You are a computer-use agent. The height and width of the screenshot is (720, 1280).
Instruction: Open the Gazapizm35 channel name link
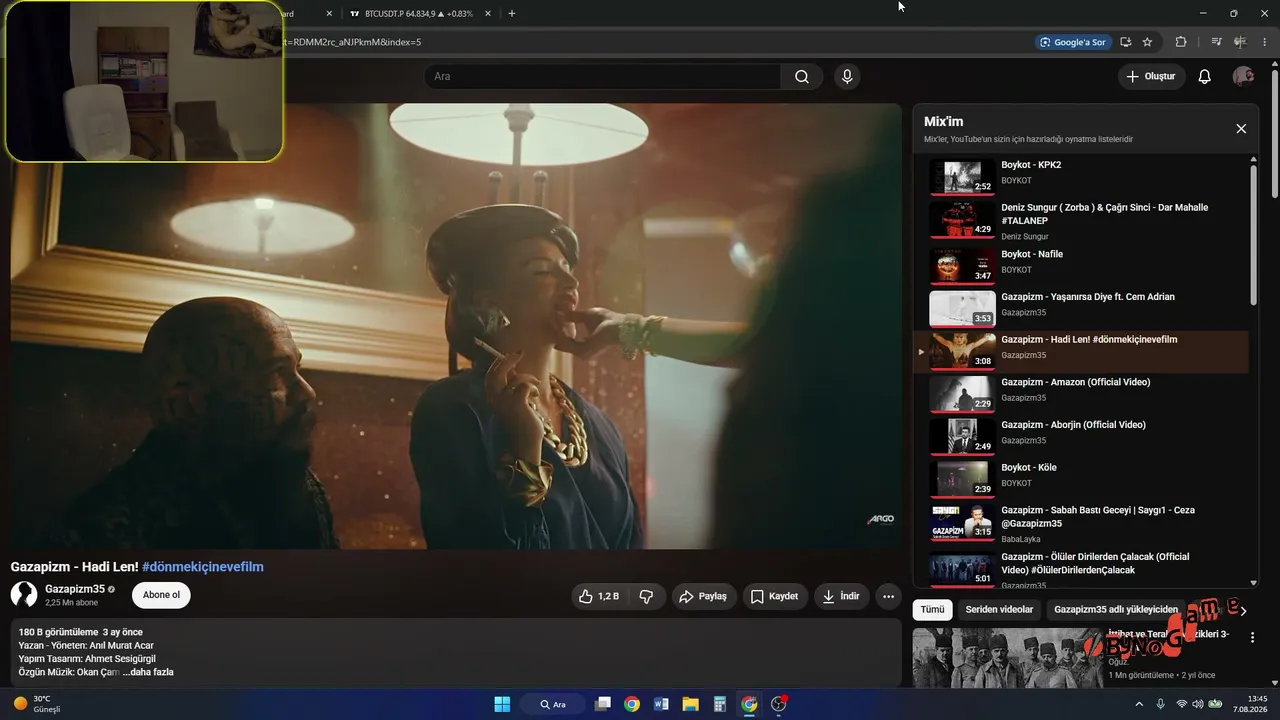[75, 589]
